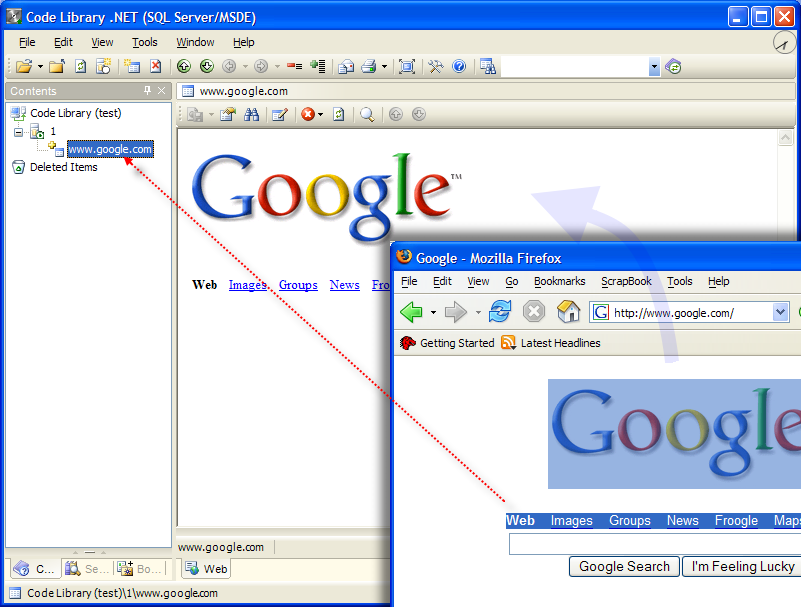Expand the toolbar search combo box dropdown
The image size is (801, 607).
click(654, 67)
